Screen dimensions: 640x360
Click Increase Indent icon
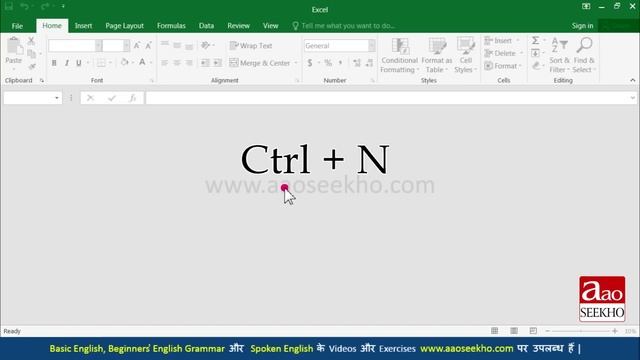pyautogui.click(x=218, y=63)
